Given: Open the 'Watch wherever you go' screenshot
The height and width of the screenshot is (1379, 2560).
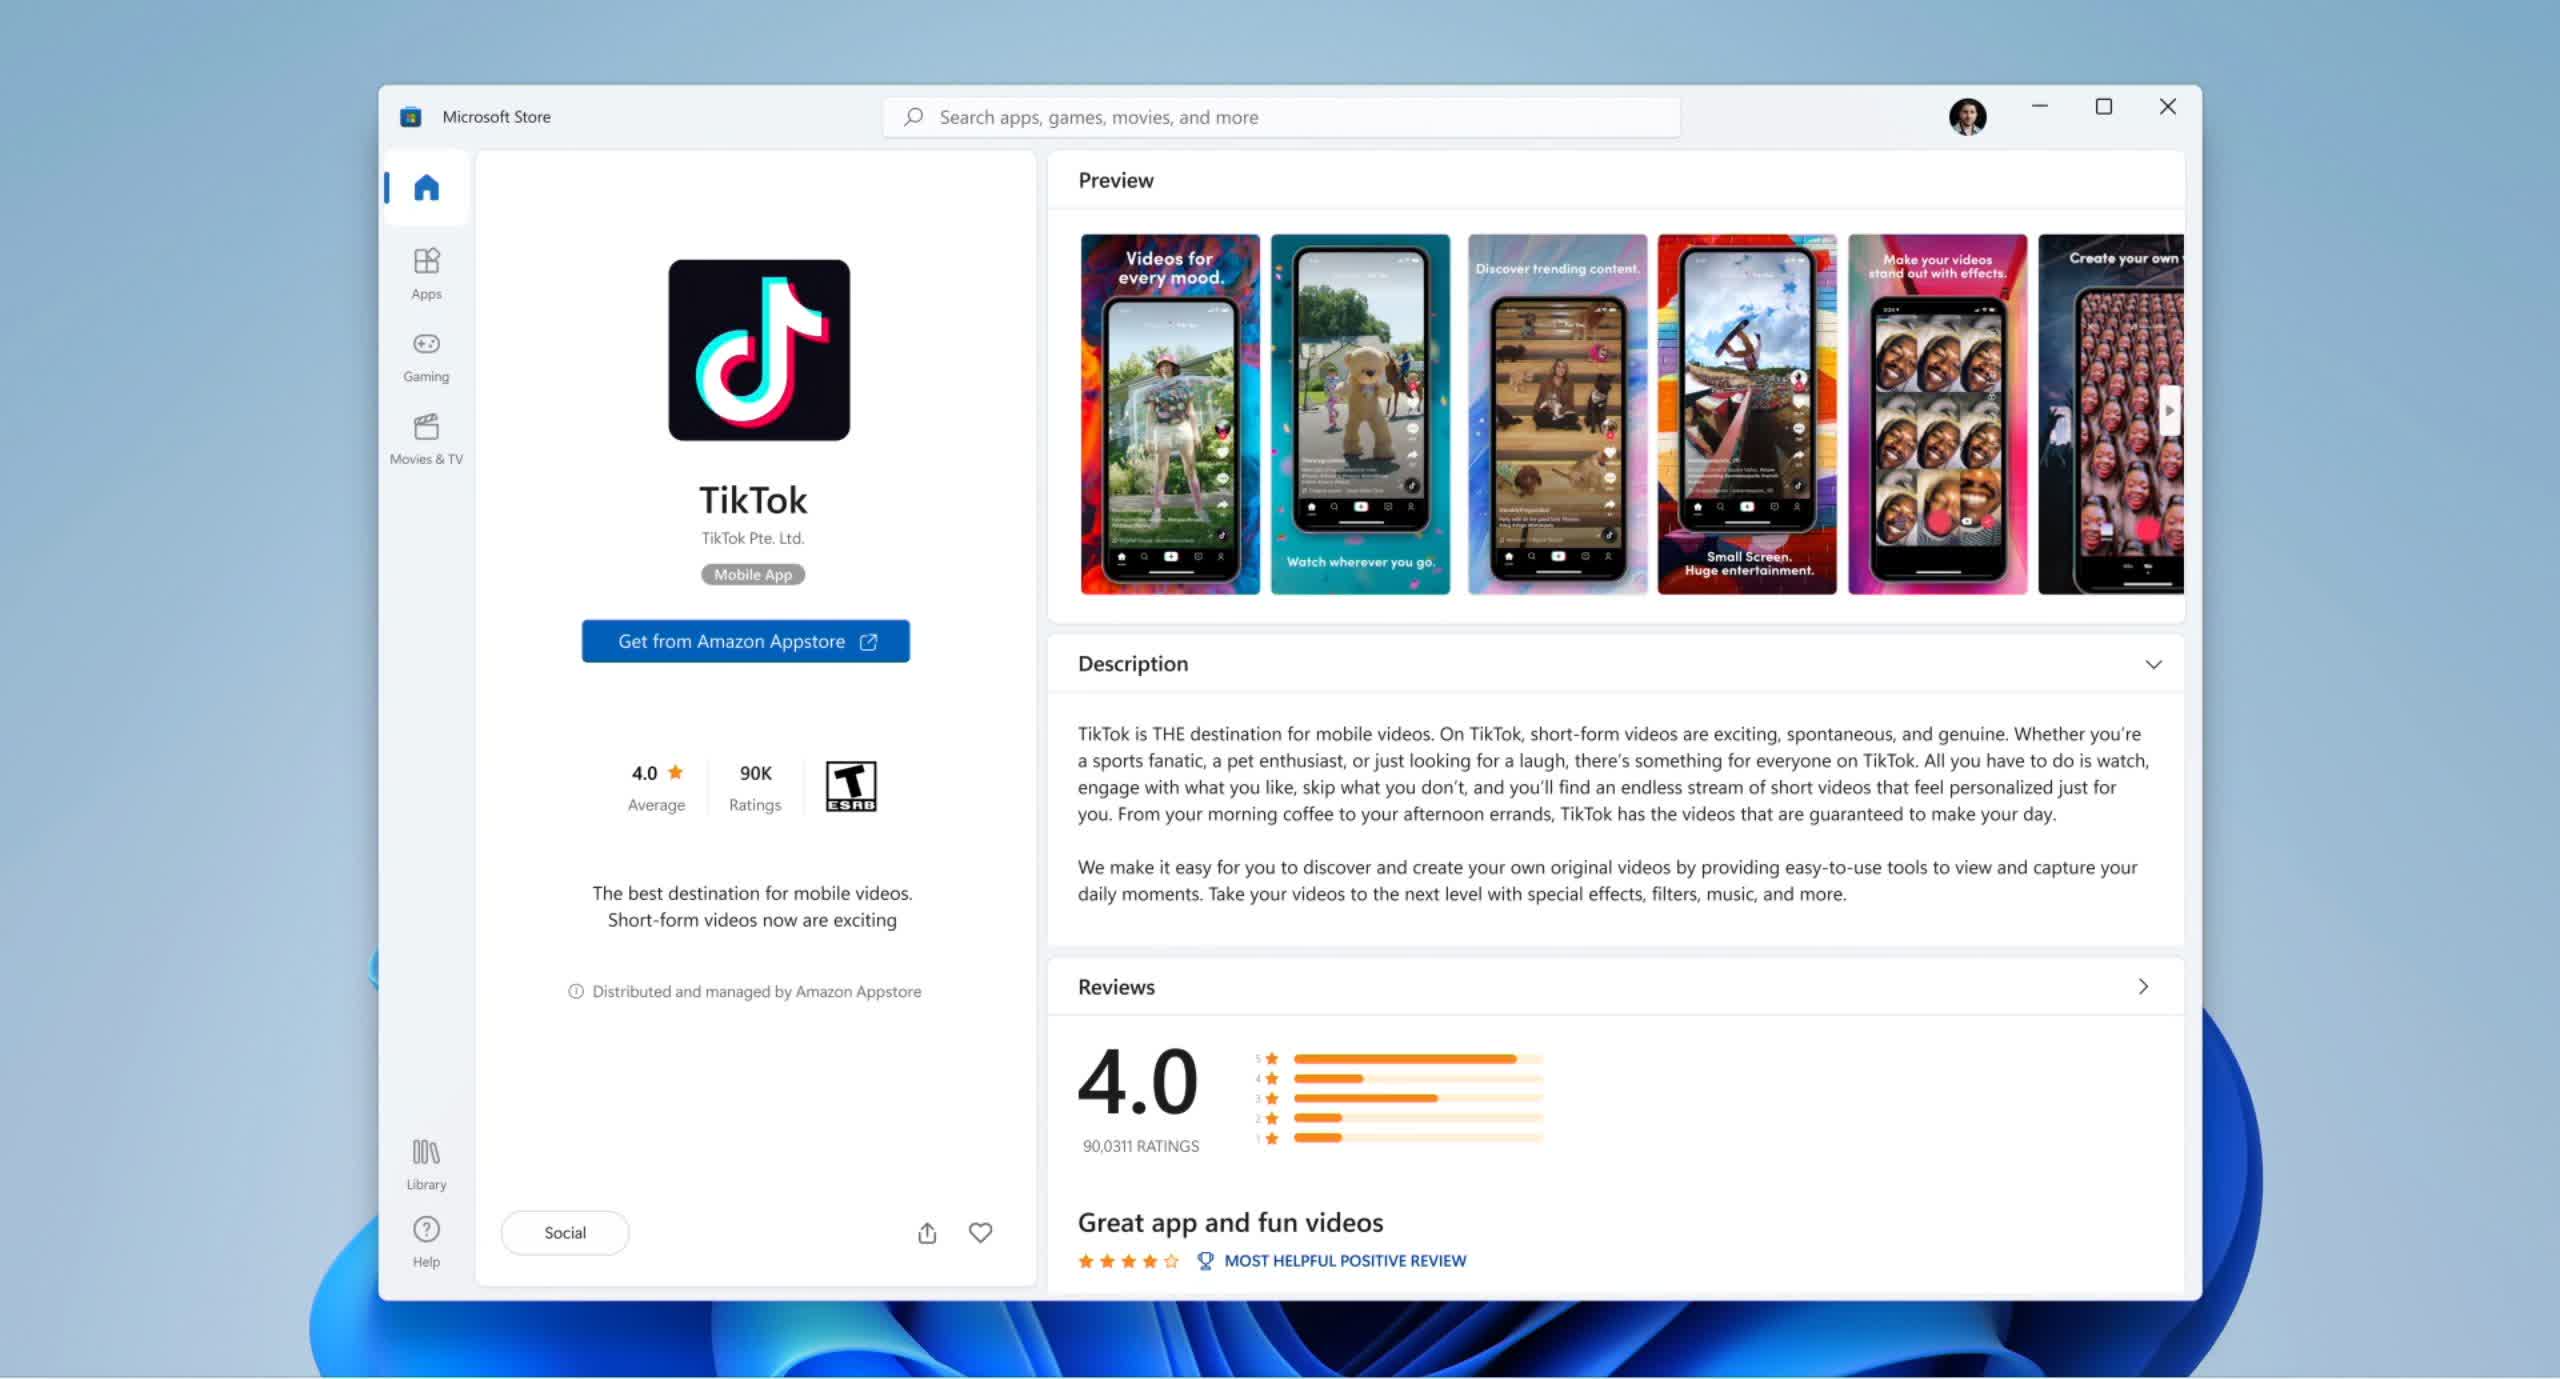Looking at the screenshot, I should [x=1360, y=414].
